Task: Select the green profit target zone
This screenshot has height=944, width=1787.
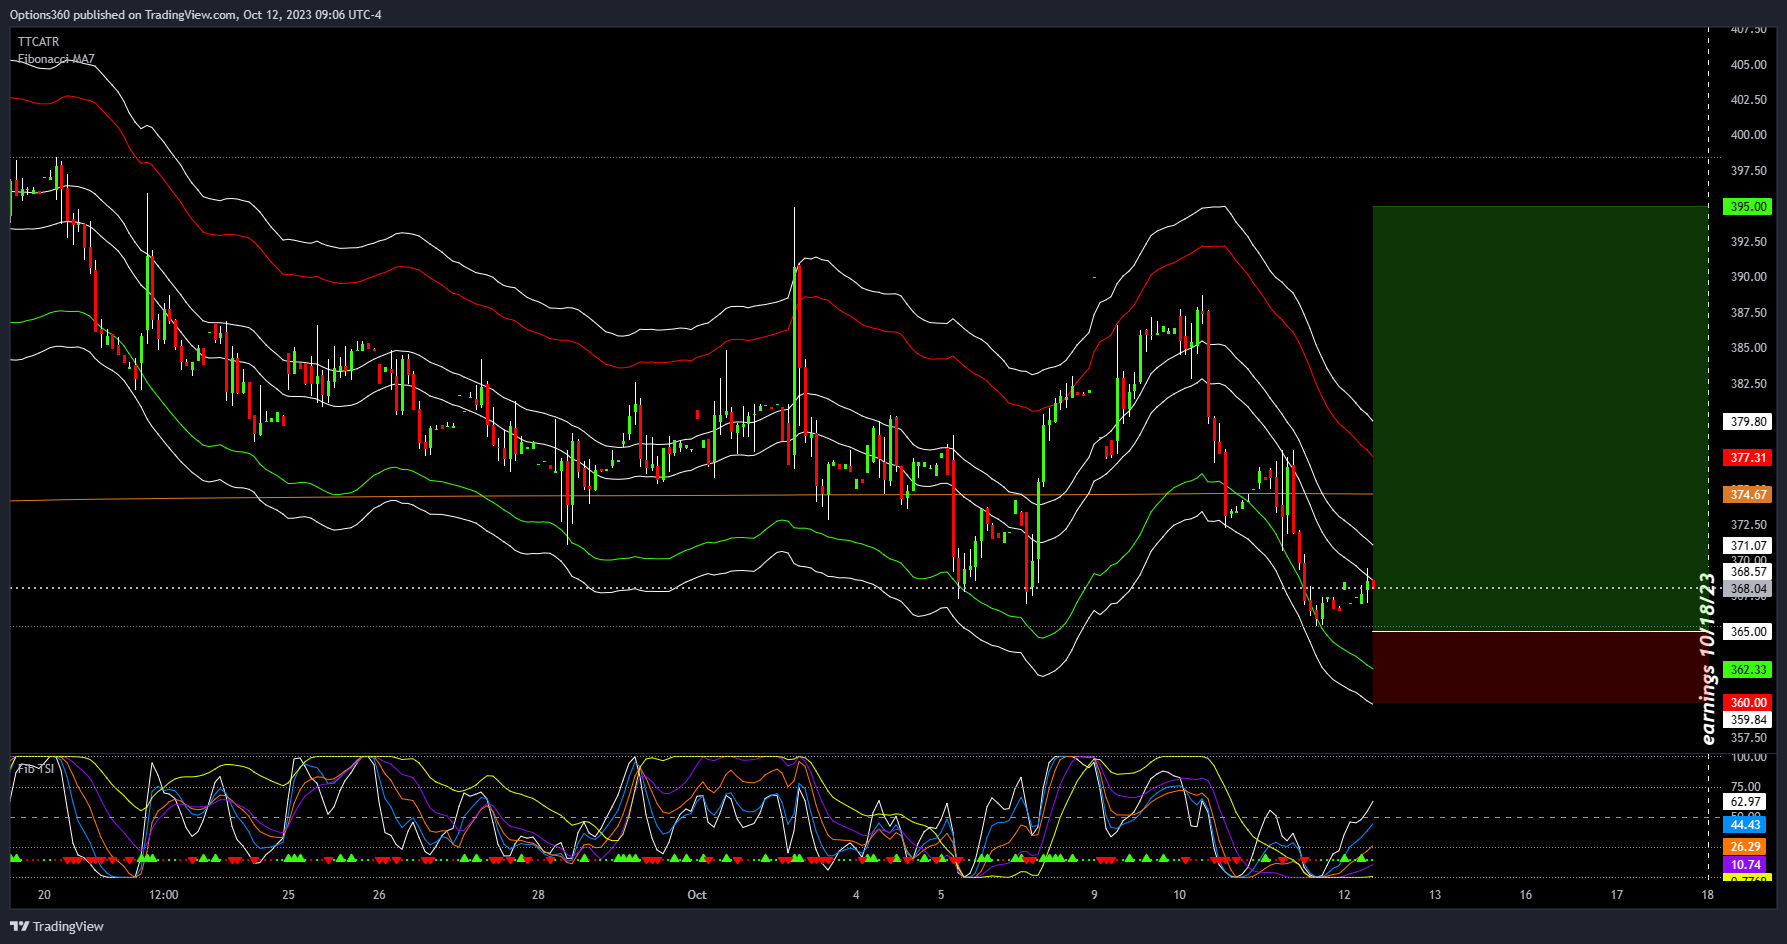Action: [1540, 418]
